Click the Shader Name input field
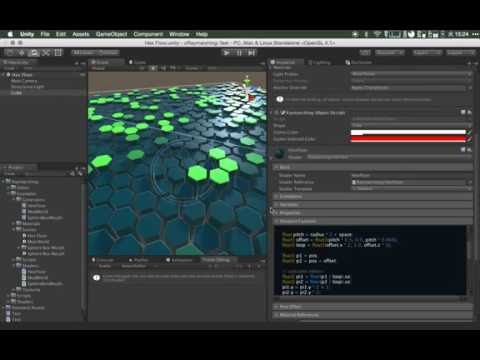This screenshot has height=360, width=480. pyautogui.click(x=411, y=175)
